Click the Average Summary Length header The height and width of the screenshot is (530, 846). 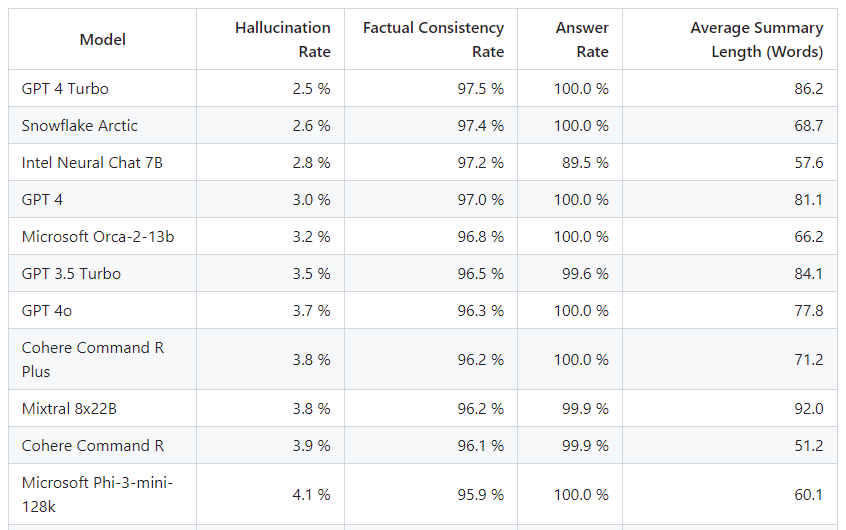[x=756, y=40]
